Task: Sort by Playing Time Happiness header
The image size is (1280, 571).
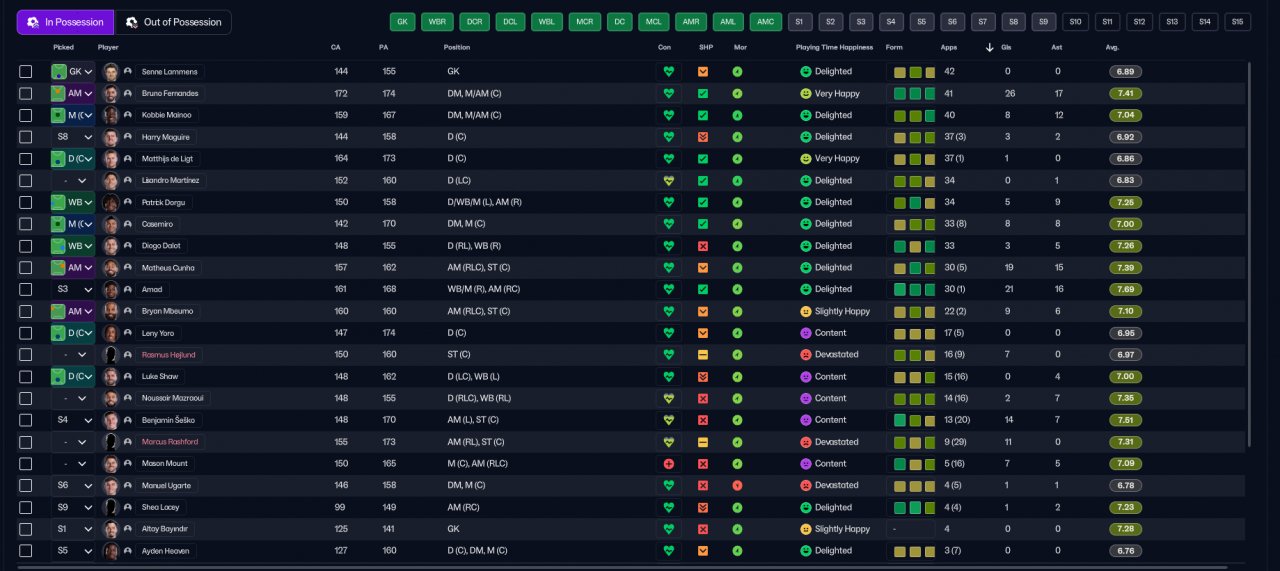Action: pyautogui.click(x=834, y=47)
